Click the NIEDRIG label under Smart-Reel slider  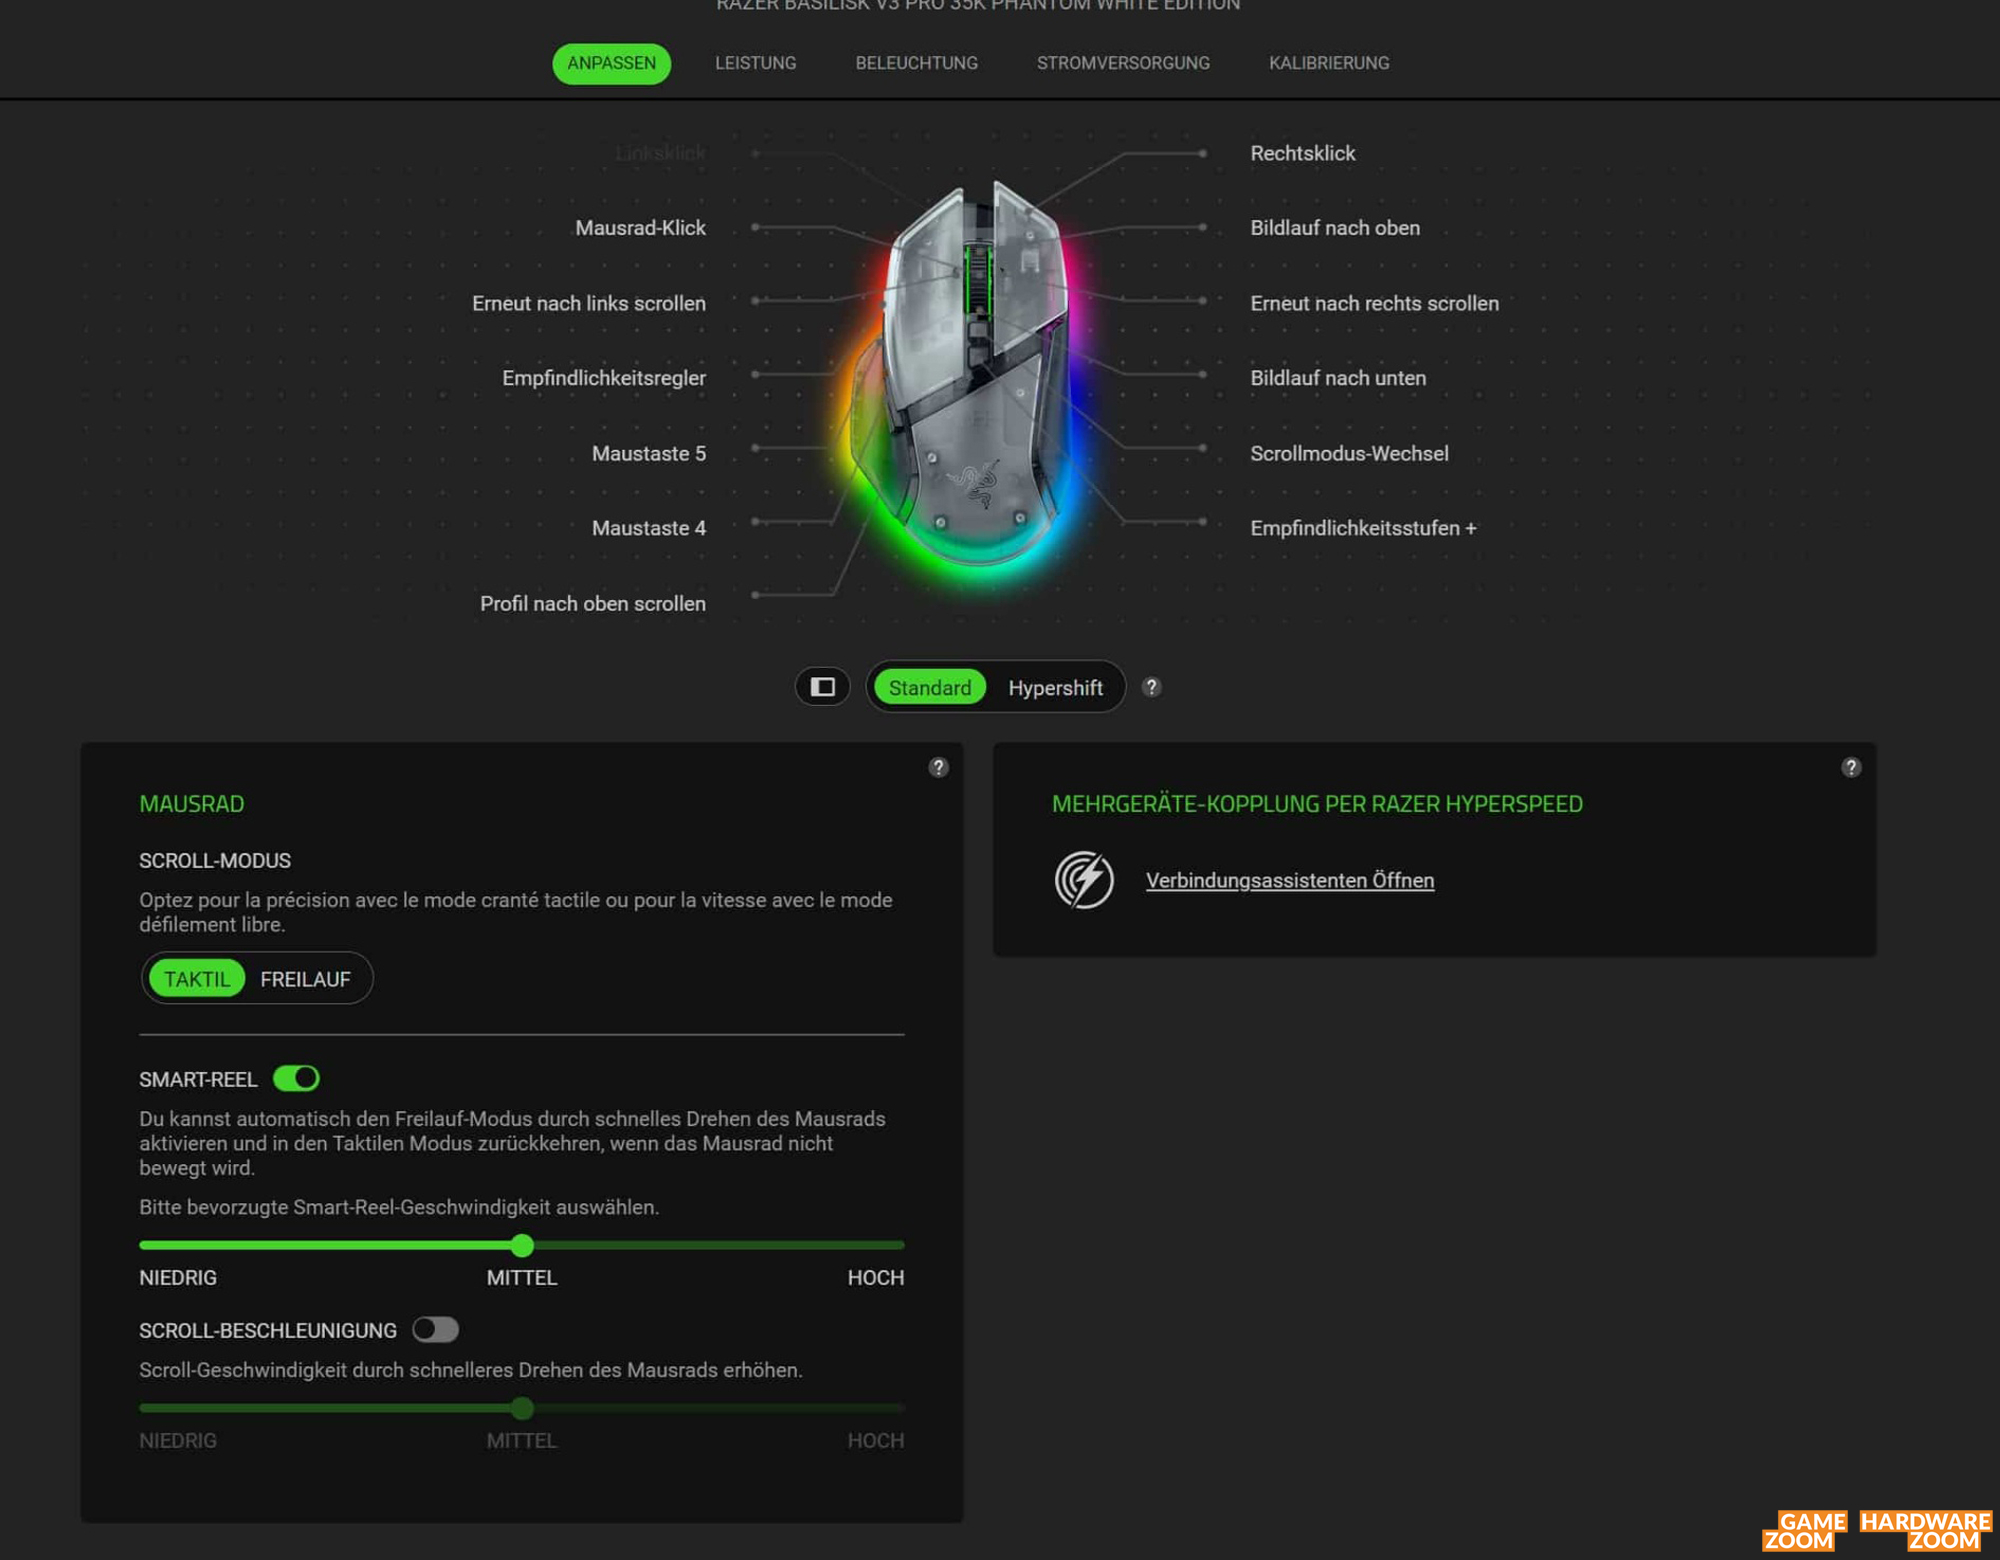coord(178,1278)
